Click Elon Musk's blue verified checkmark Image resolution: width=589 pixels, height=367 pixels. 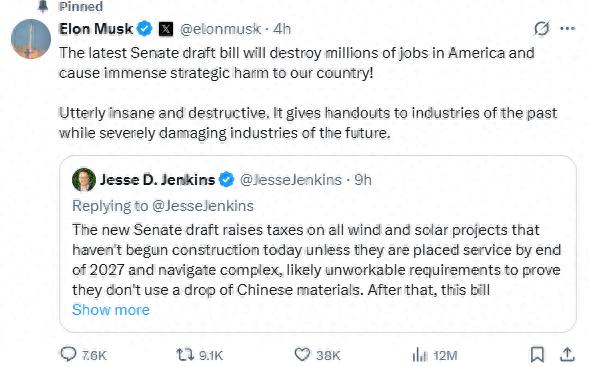145,29
